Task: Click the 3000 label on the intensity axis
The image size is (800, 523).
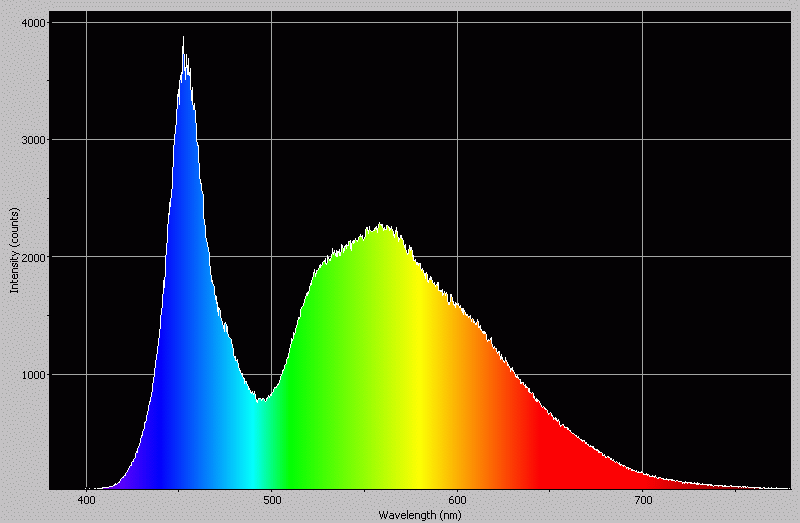Action: coord(34,140)
